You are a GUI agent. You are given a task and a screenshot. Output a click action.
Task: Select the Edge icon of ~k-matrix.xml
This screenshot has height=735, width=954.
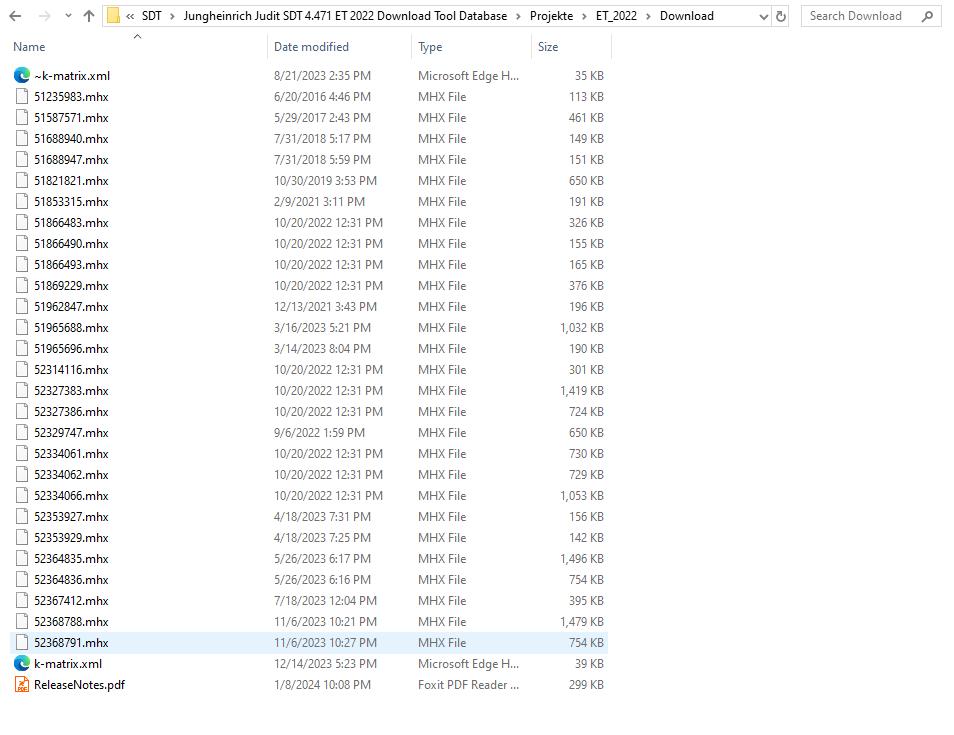pos(22,75)
